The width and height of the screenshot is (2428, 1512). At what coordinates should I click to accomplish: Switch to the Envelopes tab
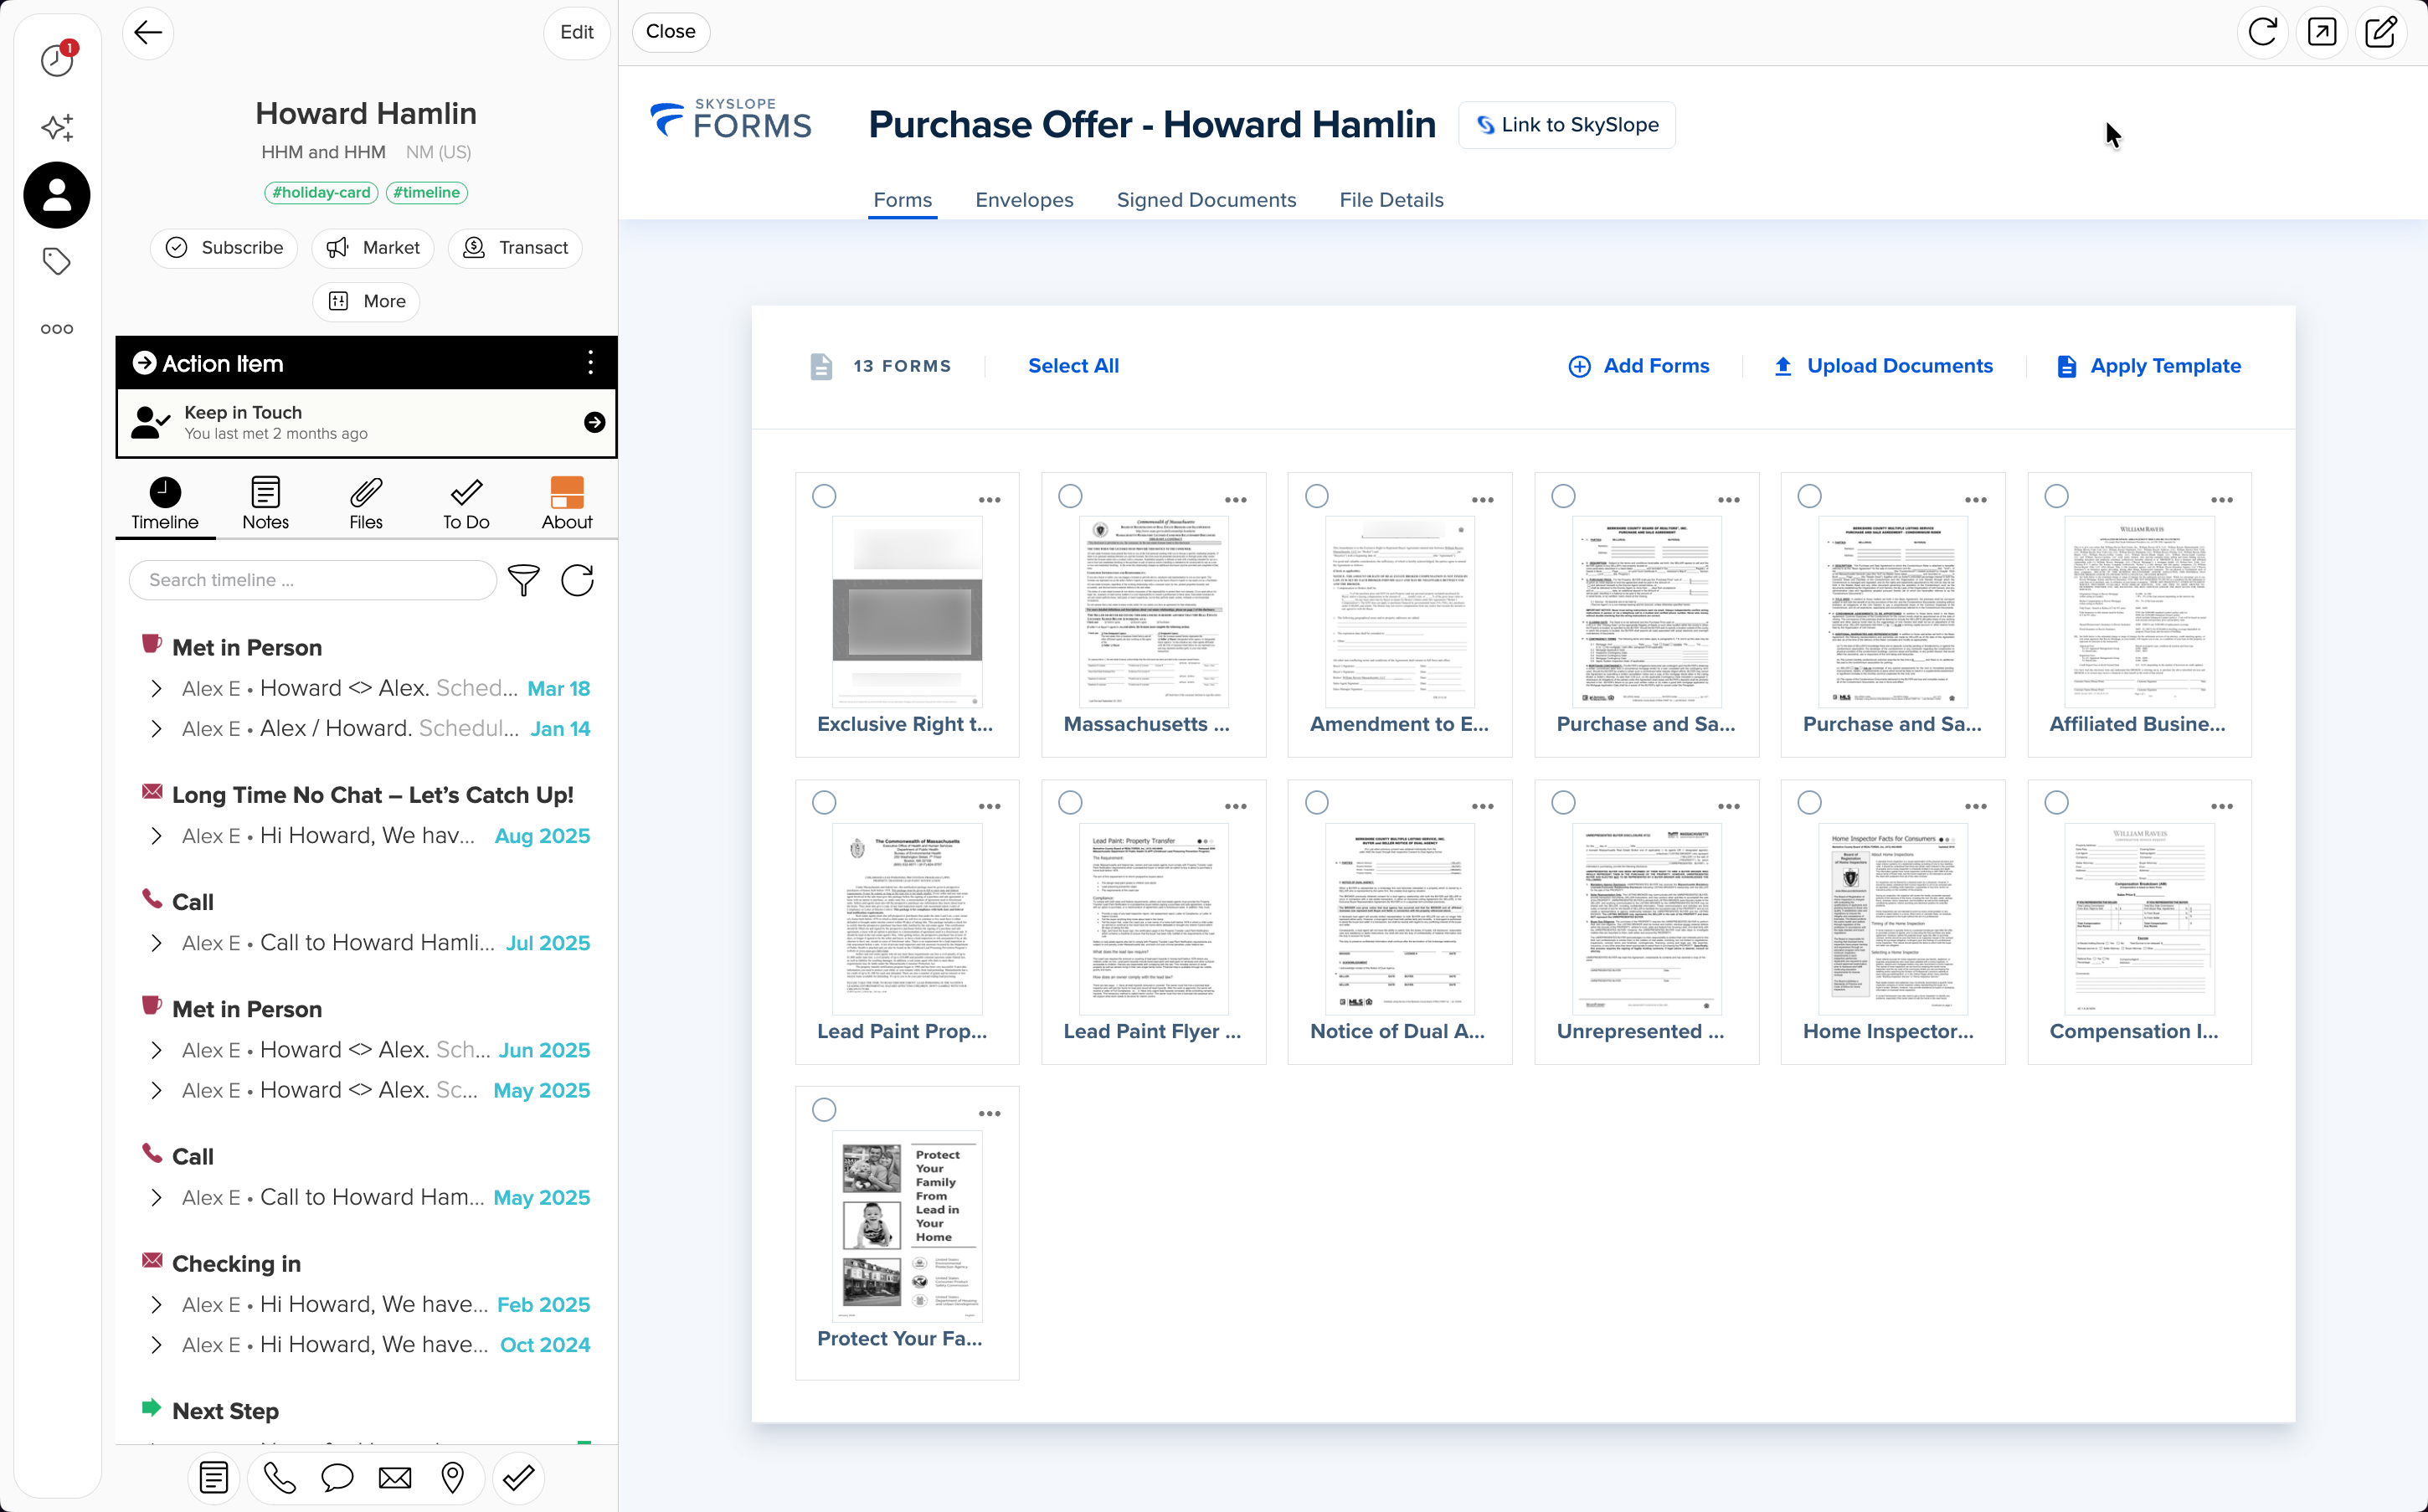(1024, 200)
